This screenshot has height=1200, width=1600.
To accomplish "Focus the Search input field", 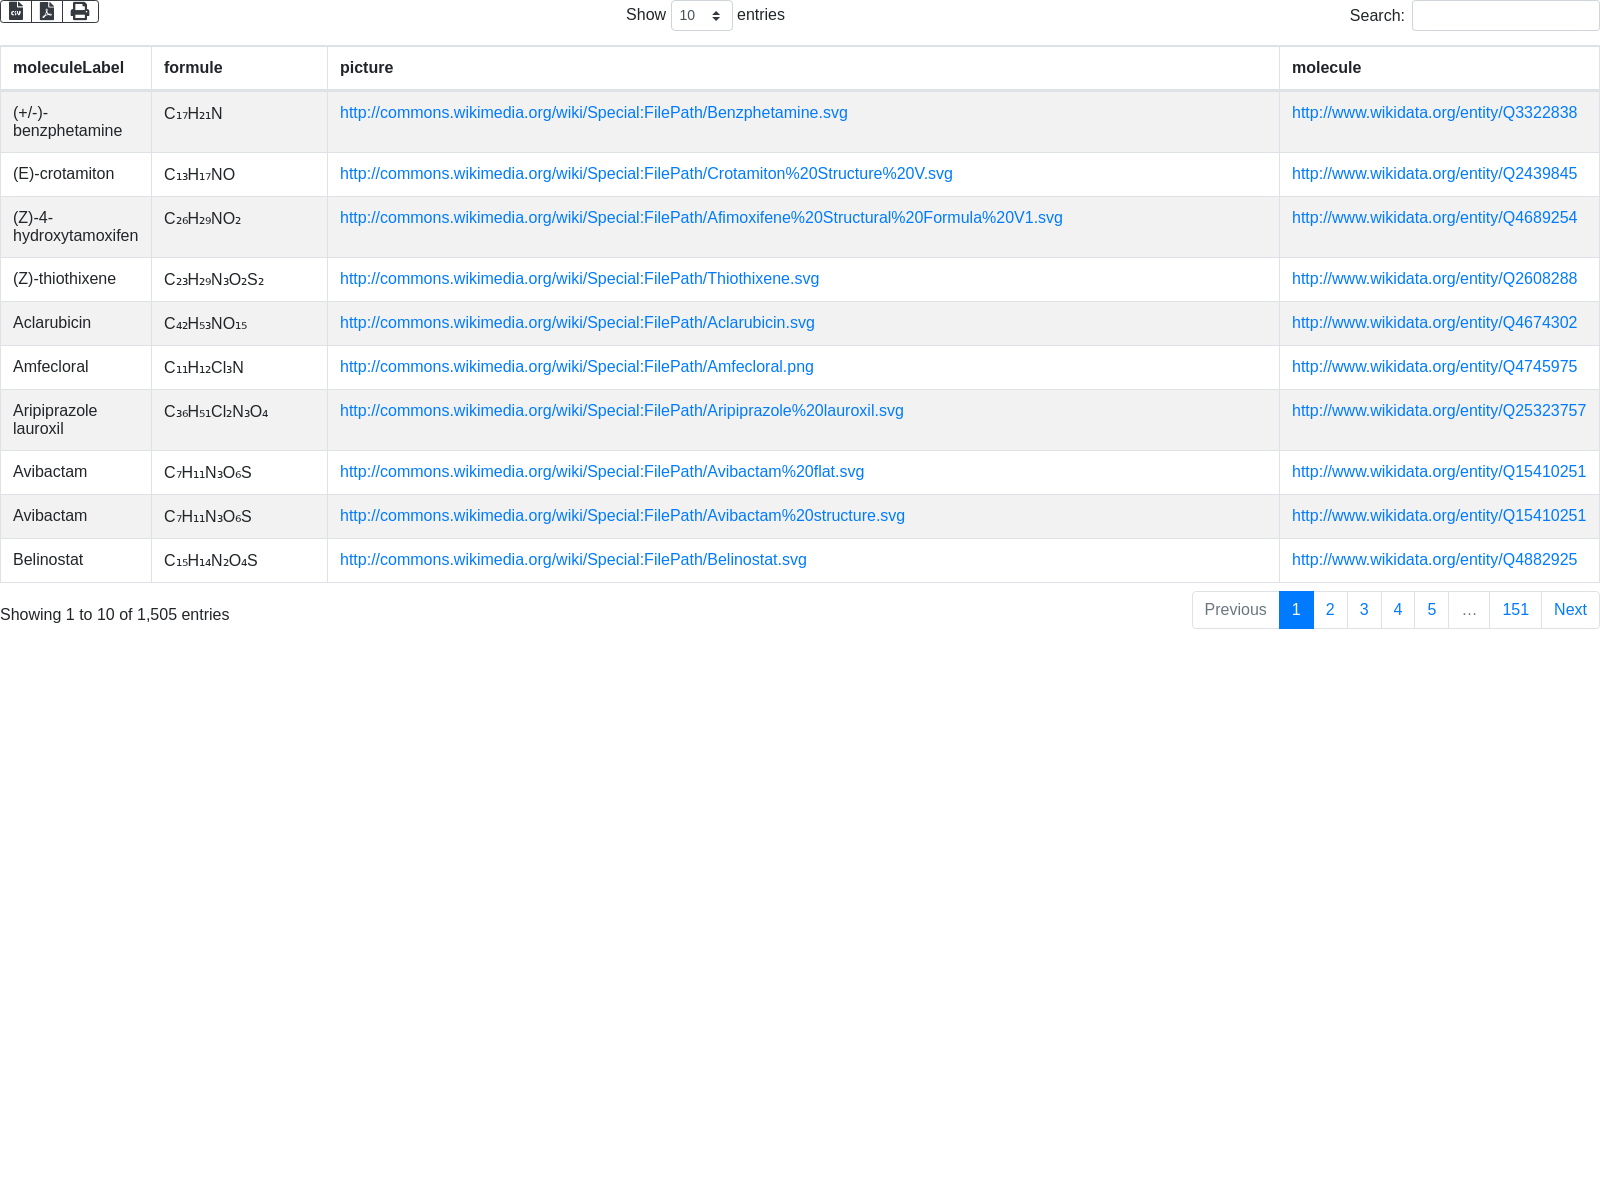I will 1505,16.
